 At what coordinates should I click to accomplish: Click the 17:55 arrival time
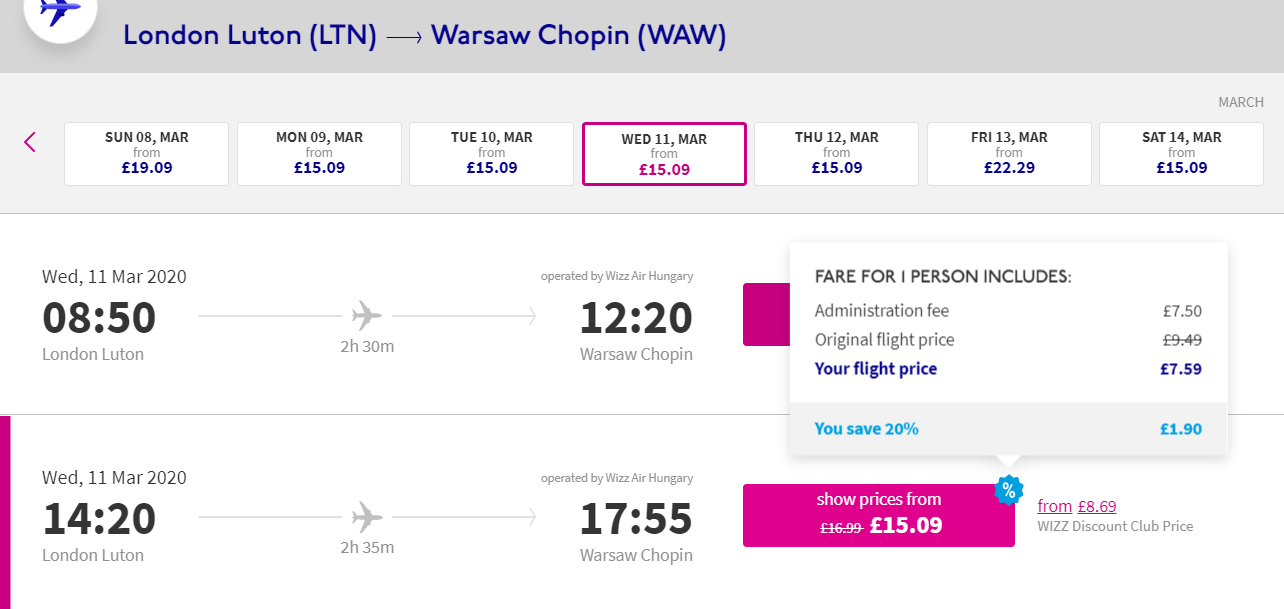tap(636, 518)
